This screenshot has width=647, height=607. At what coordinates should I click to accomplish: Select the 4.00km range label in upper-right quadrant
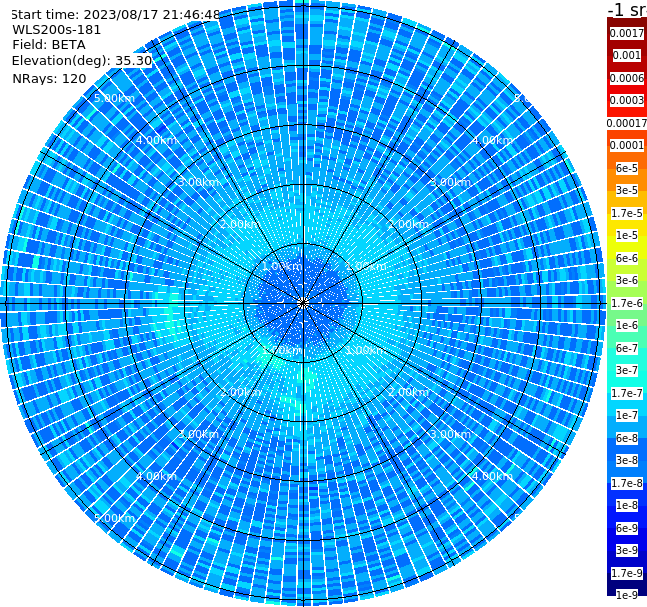pyautogui.click(x=492, y=140)
